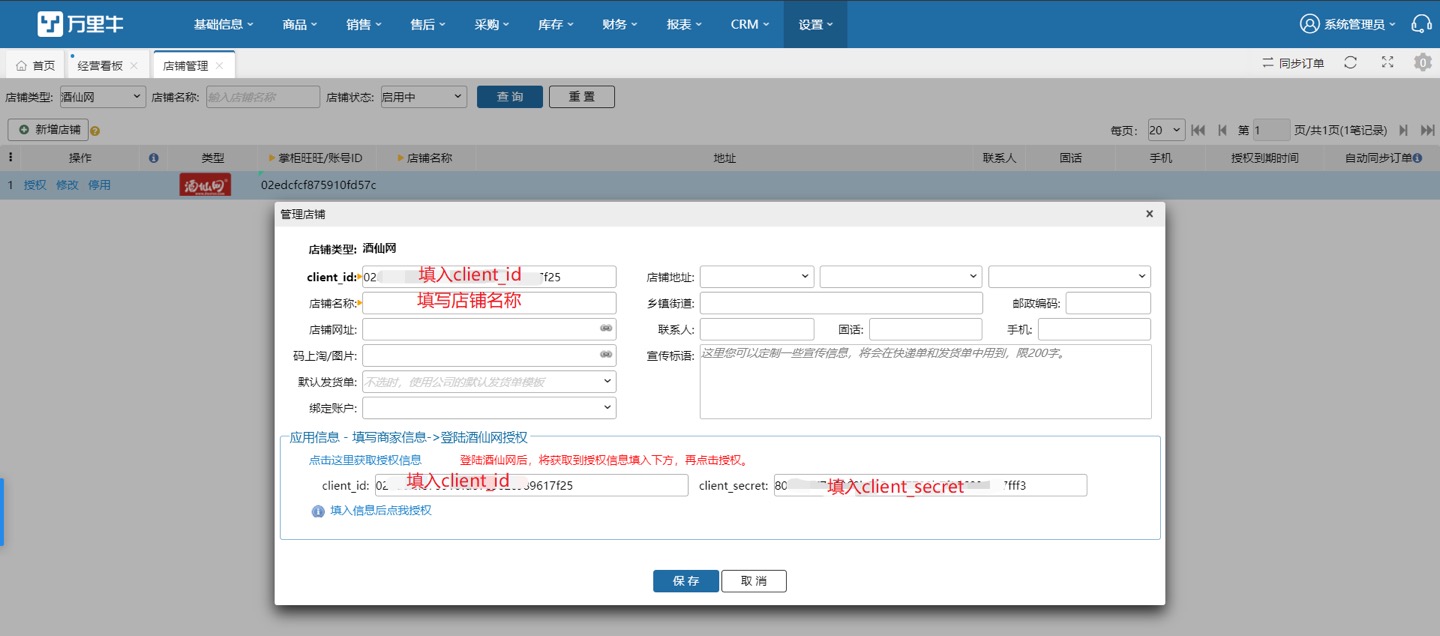Click the 同步订单 button

[x=1293, y=63]
